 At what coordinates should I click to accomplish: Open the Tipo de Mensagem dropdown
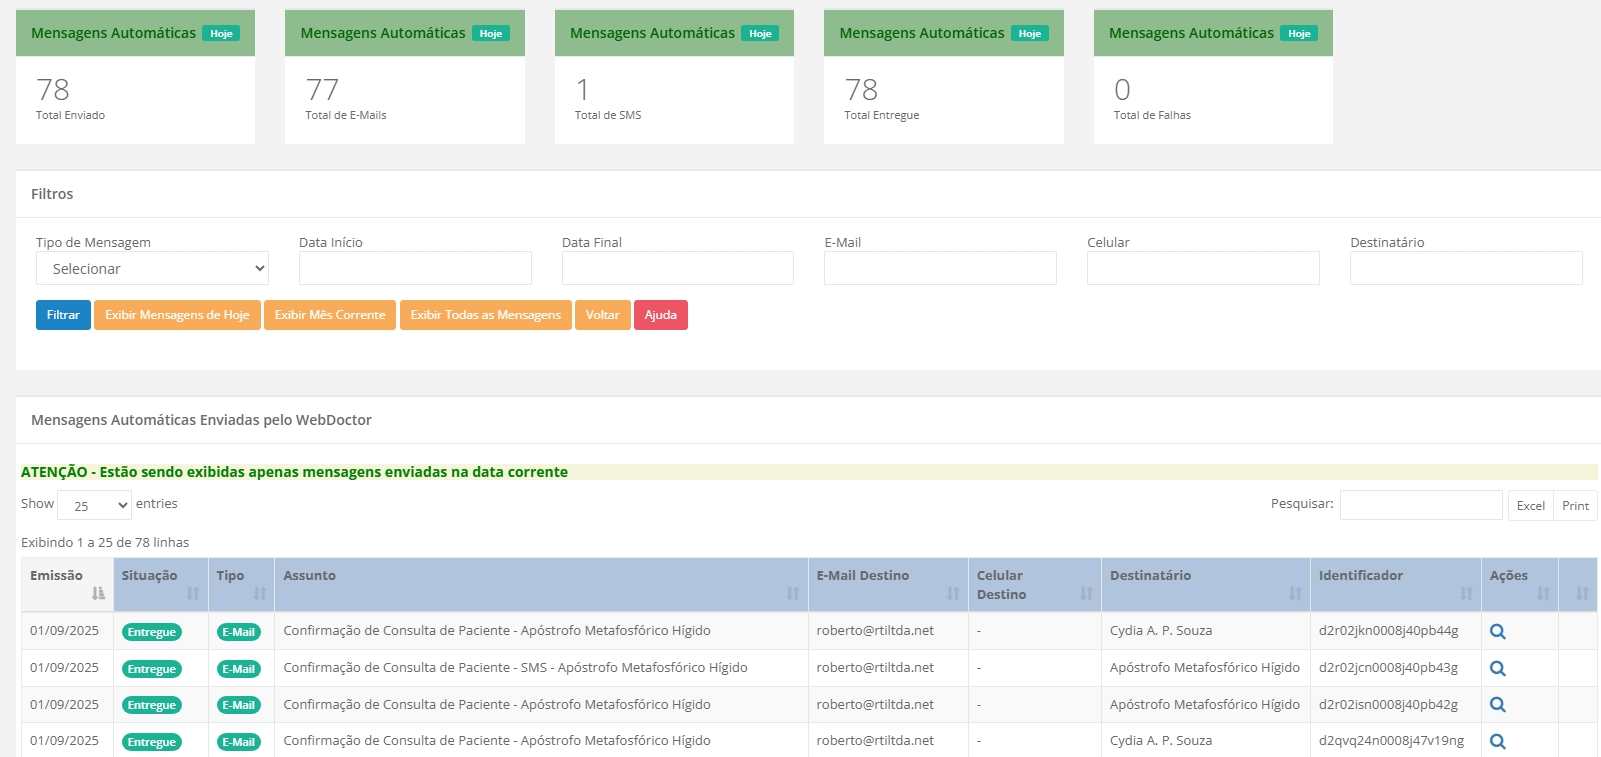(152, 269)
